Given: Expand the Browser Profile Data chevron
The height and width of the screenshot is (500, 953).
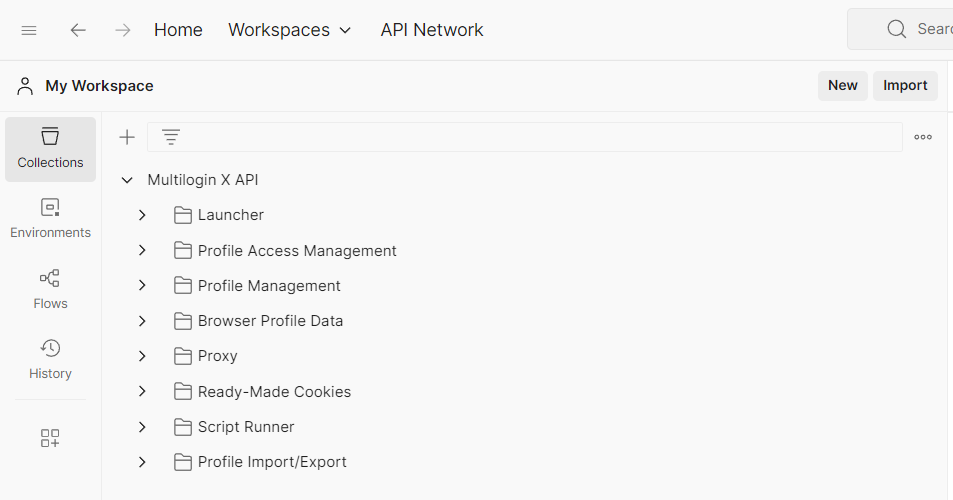Looking at the screenshot, I should [x=142, y=321].
